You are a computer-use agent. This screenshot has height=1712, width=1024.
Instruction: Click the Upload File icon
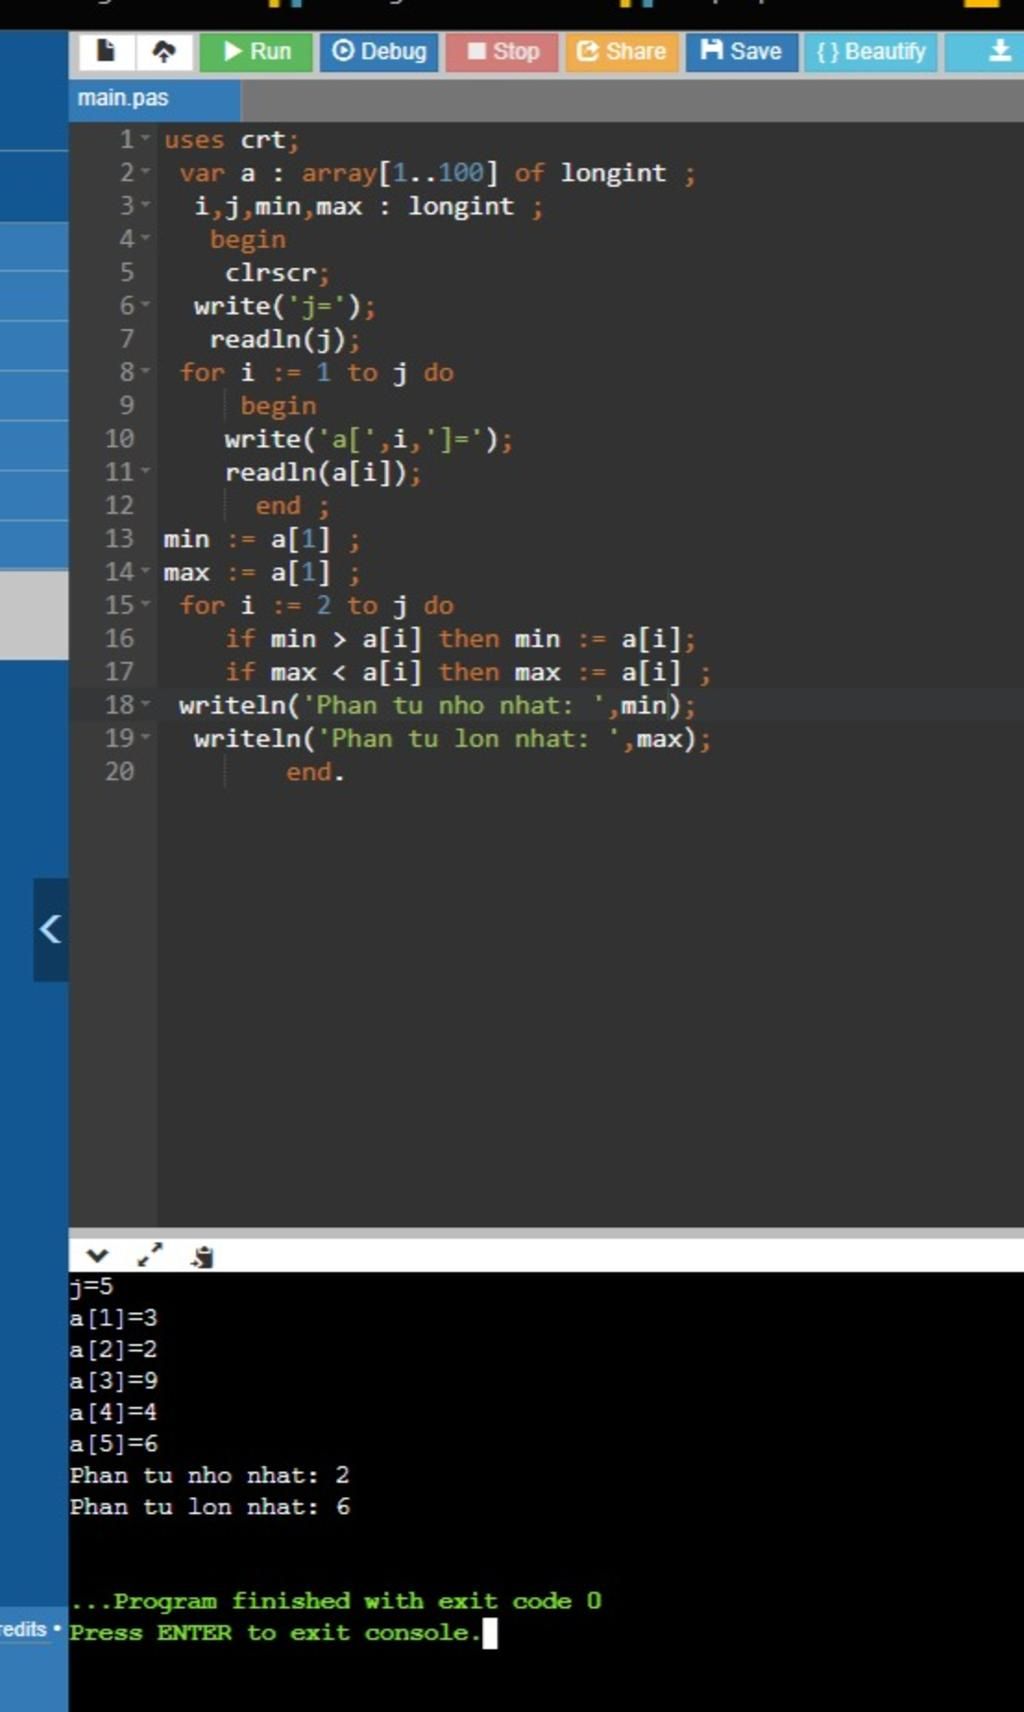click(164, 51)
